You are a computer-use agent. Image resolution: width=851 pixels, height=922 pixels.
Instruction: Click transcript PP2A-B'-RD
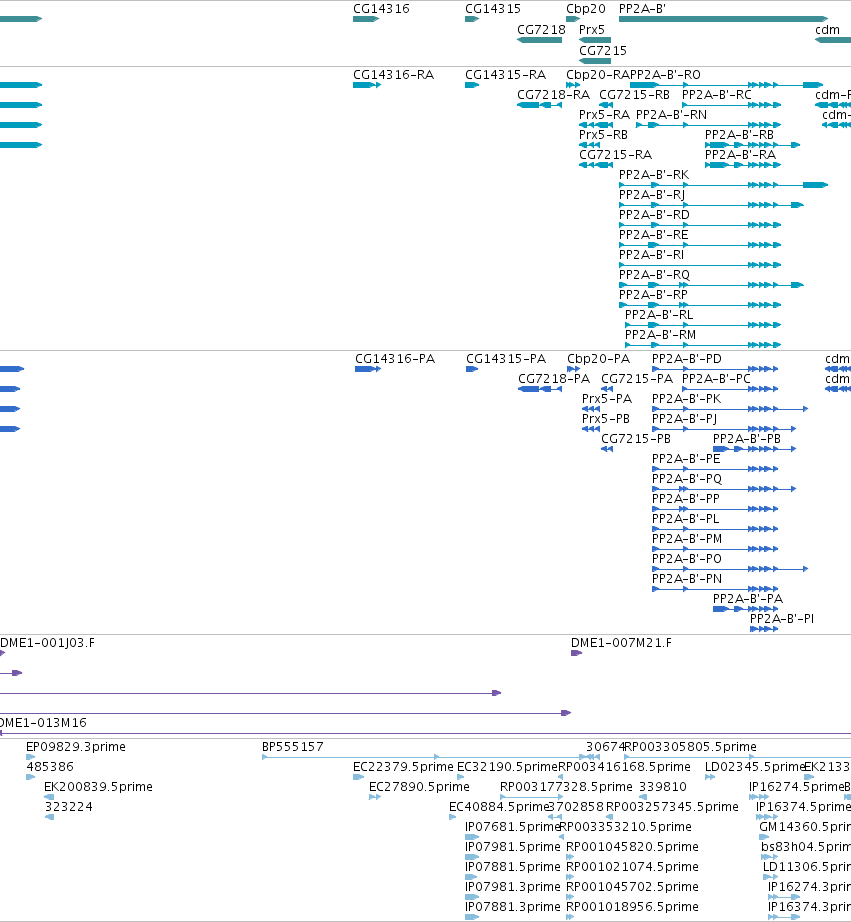coord(654,215)
